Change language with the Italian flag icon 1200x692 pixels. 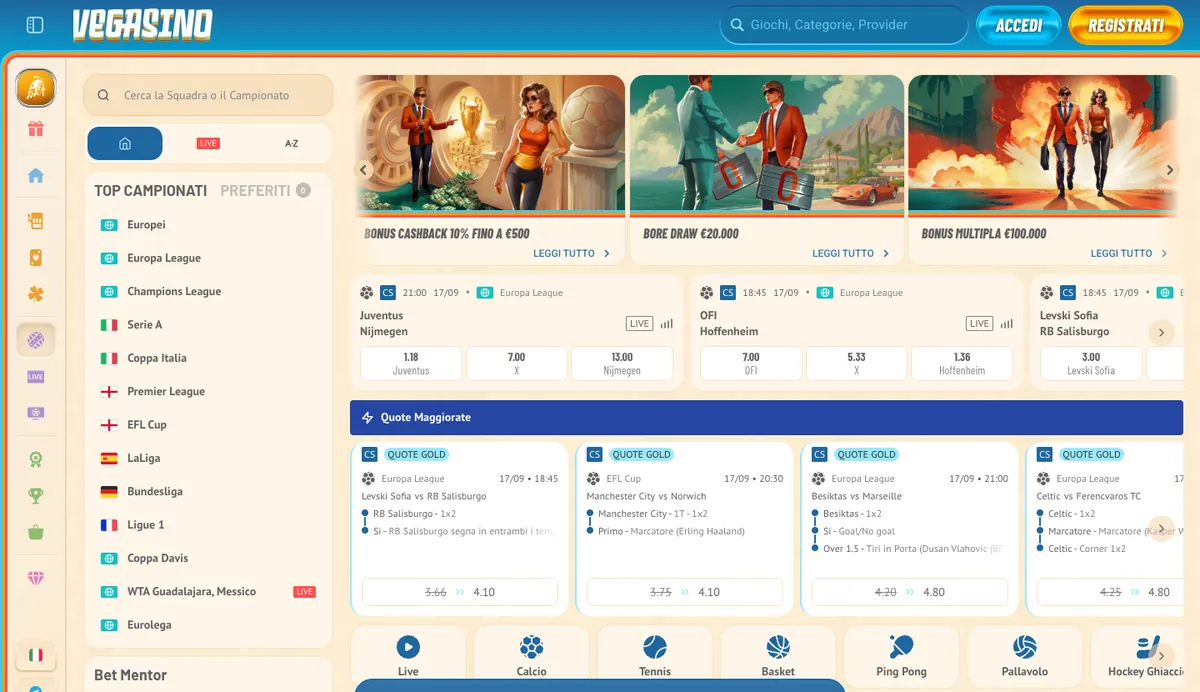[x=36, y=655]
